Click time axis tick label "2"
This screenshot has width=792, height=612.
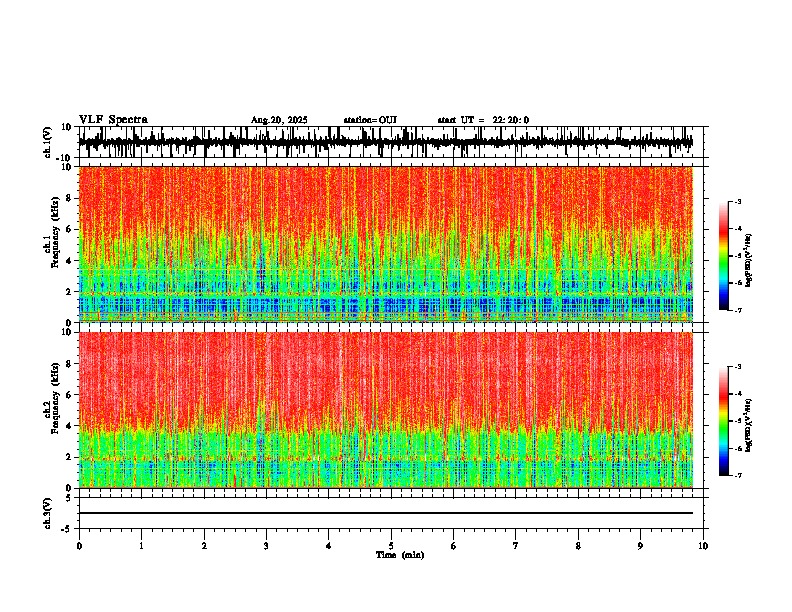point(204,546)
